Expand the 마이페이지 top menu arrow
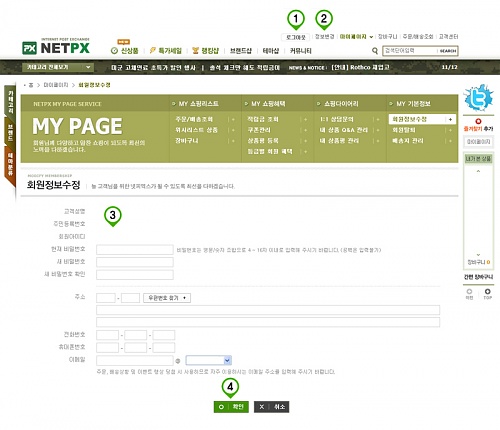The width and height of the screenshot is (500, 430). click(371, 37)
